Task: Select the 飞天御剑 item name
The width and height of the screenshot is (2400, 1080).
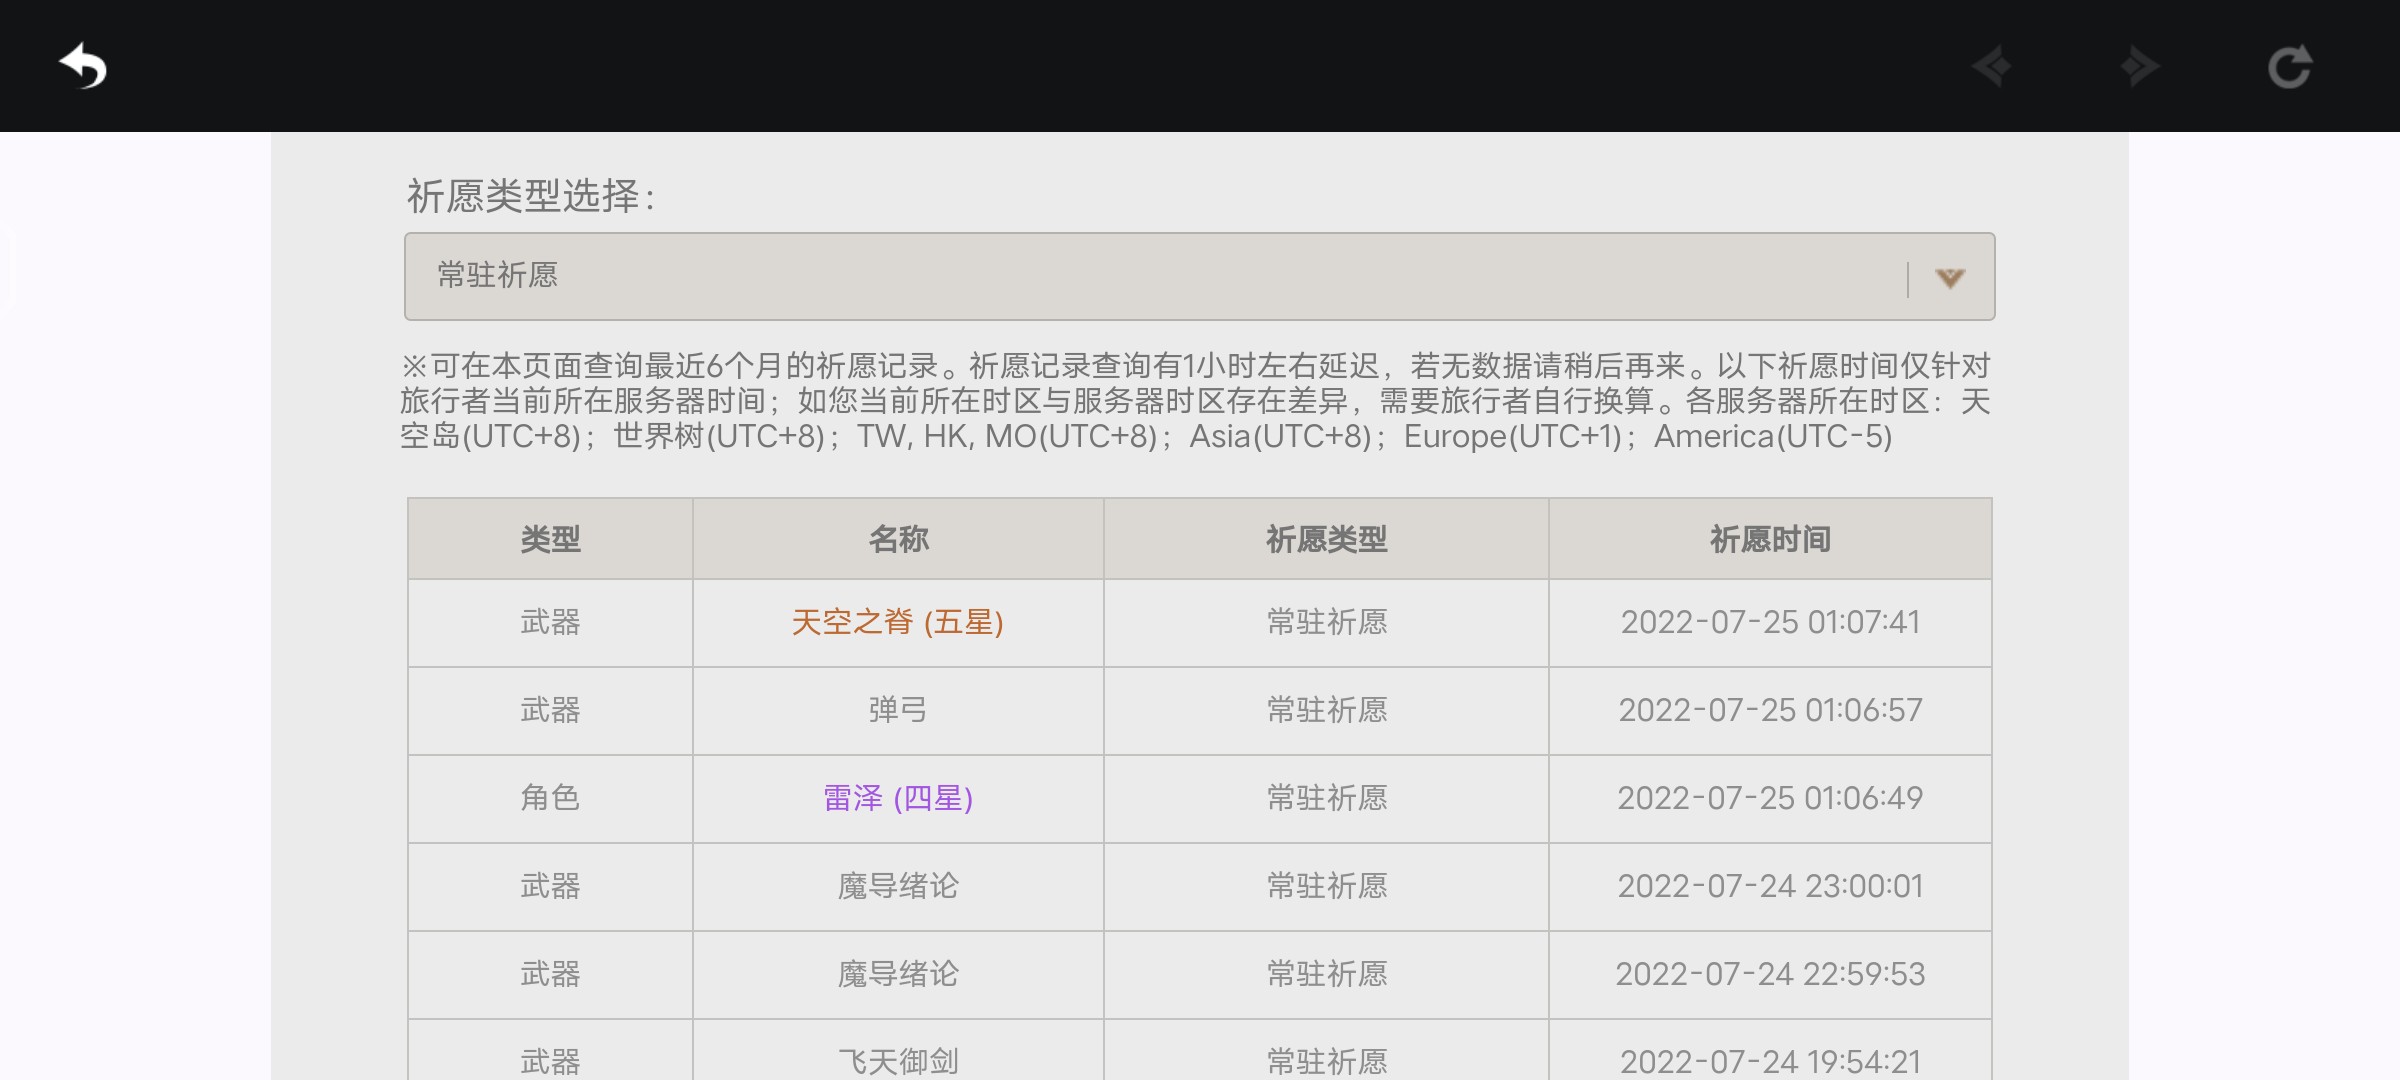Action: tap(898, 1061)
